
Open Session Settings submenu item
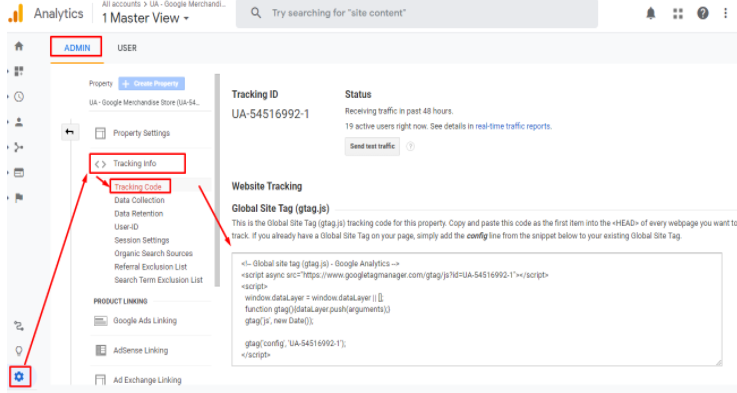[141, 240]
